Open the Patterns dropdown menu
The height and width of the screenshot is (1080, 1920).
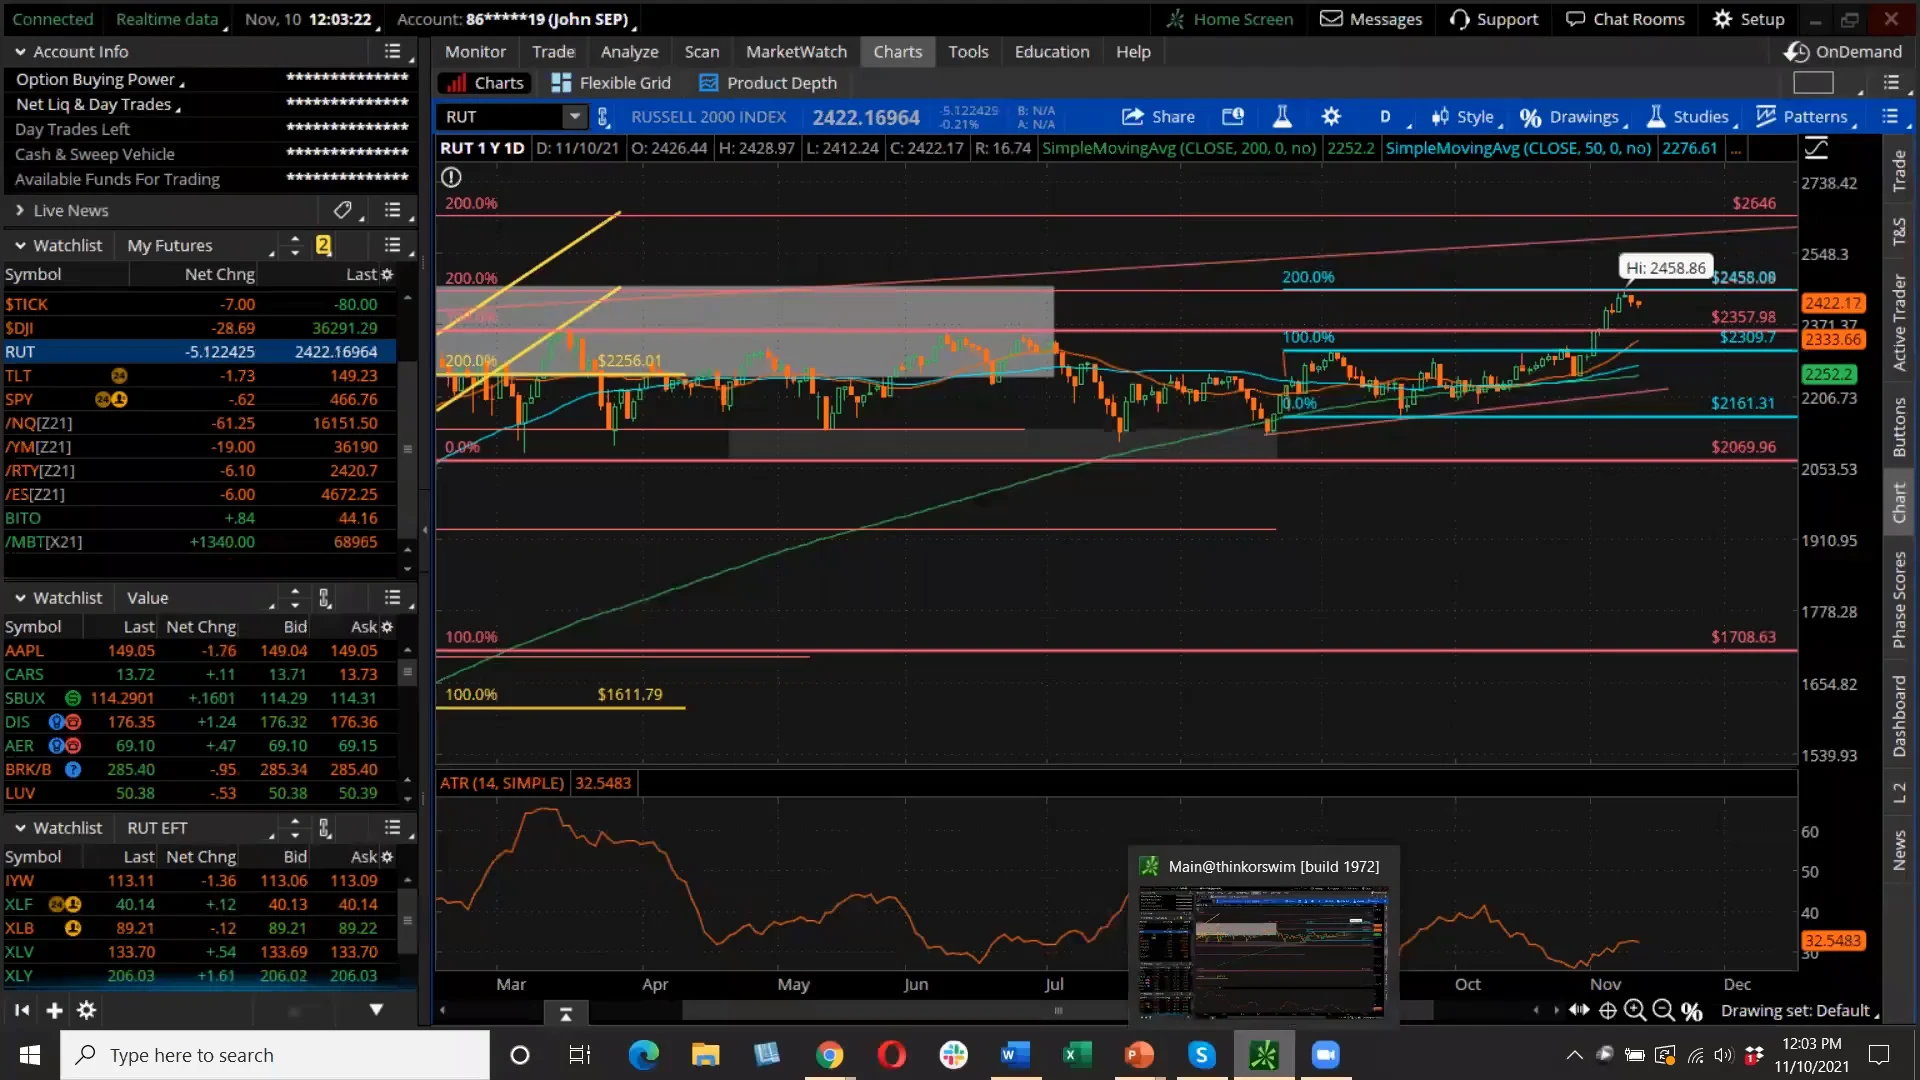[1806, 117]
